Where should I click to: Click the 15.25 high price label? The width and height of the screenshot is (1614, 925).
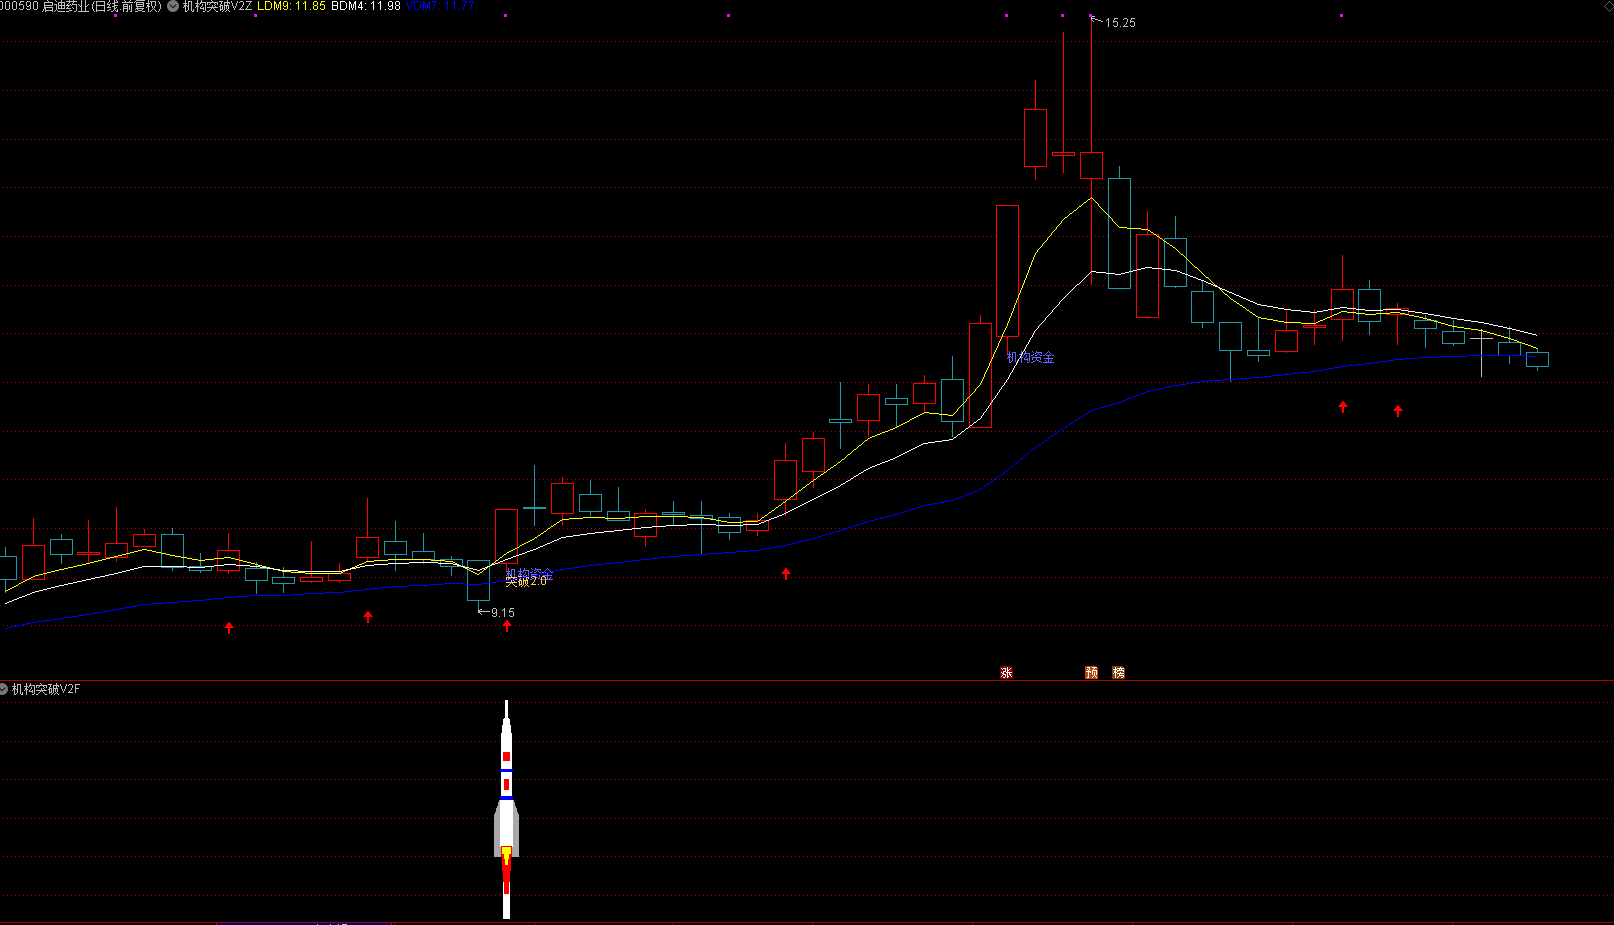(1120, 23)
